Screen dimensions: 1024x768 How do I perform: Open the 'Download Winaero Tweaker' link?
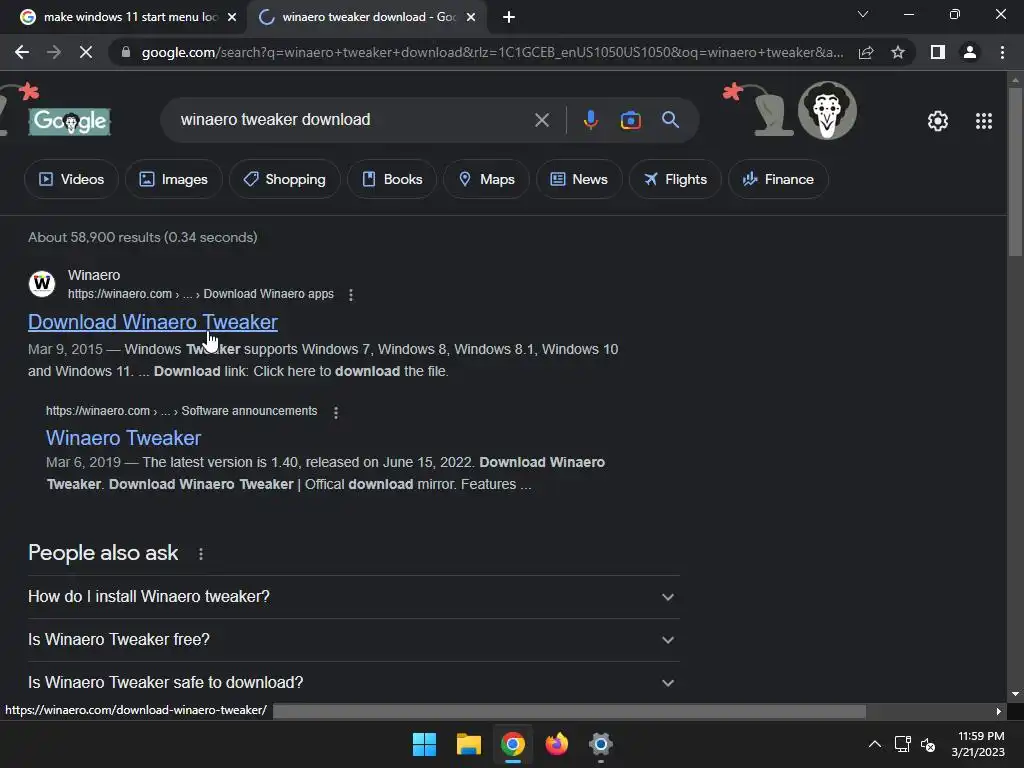click(153, 322)
